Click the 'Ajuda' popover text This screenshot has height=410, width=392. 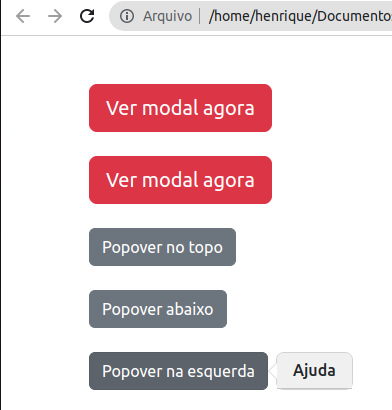pyautogui.click(x=314, y=370)
